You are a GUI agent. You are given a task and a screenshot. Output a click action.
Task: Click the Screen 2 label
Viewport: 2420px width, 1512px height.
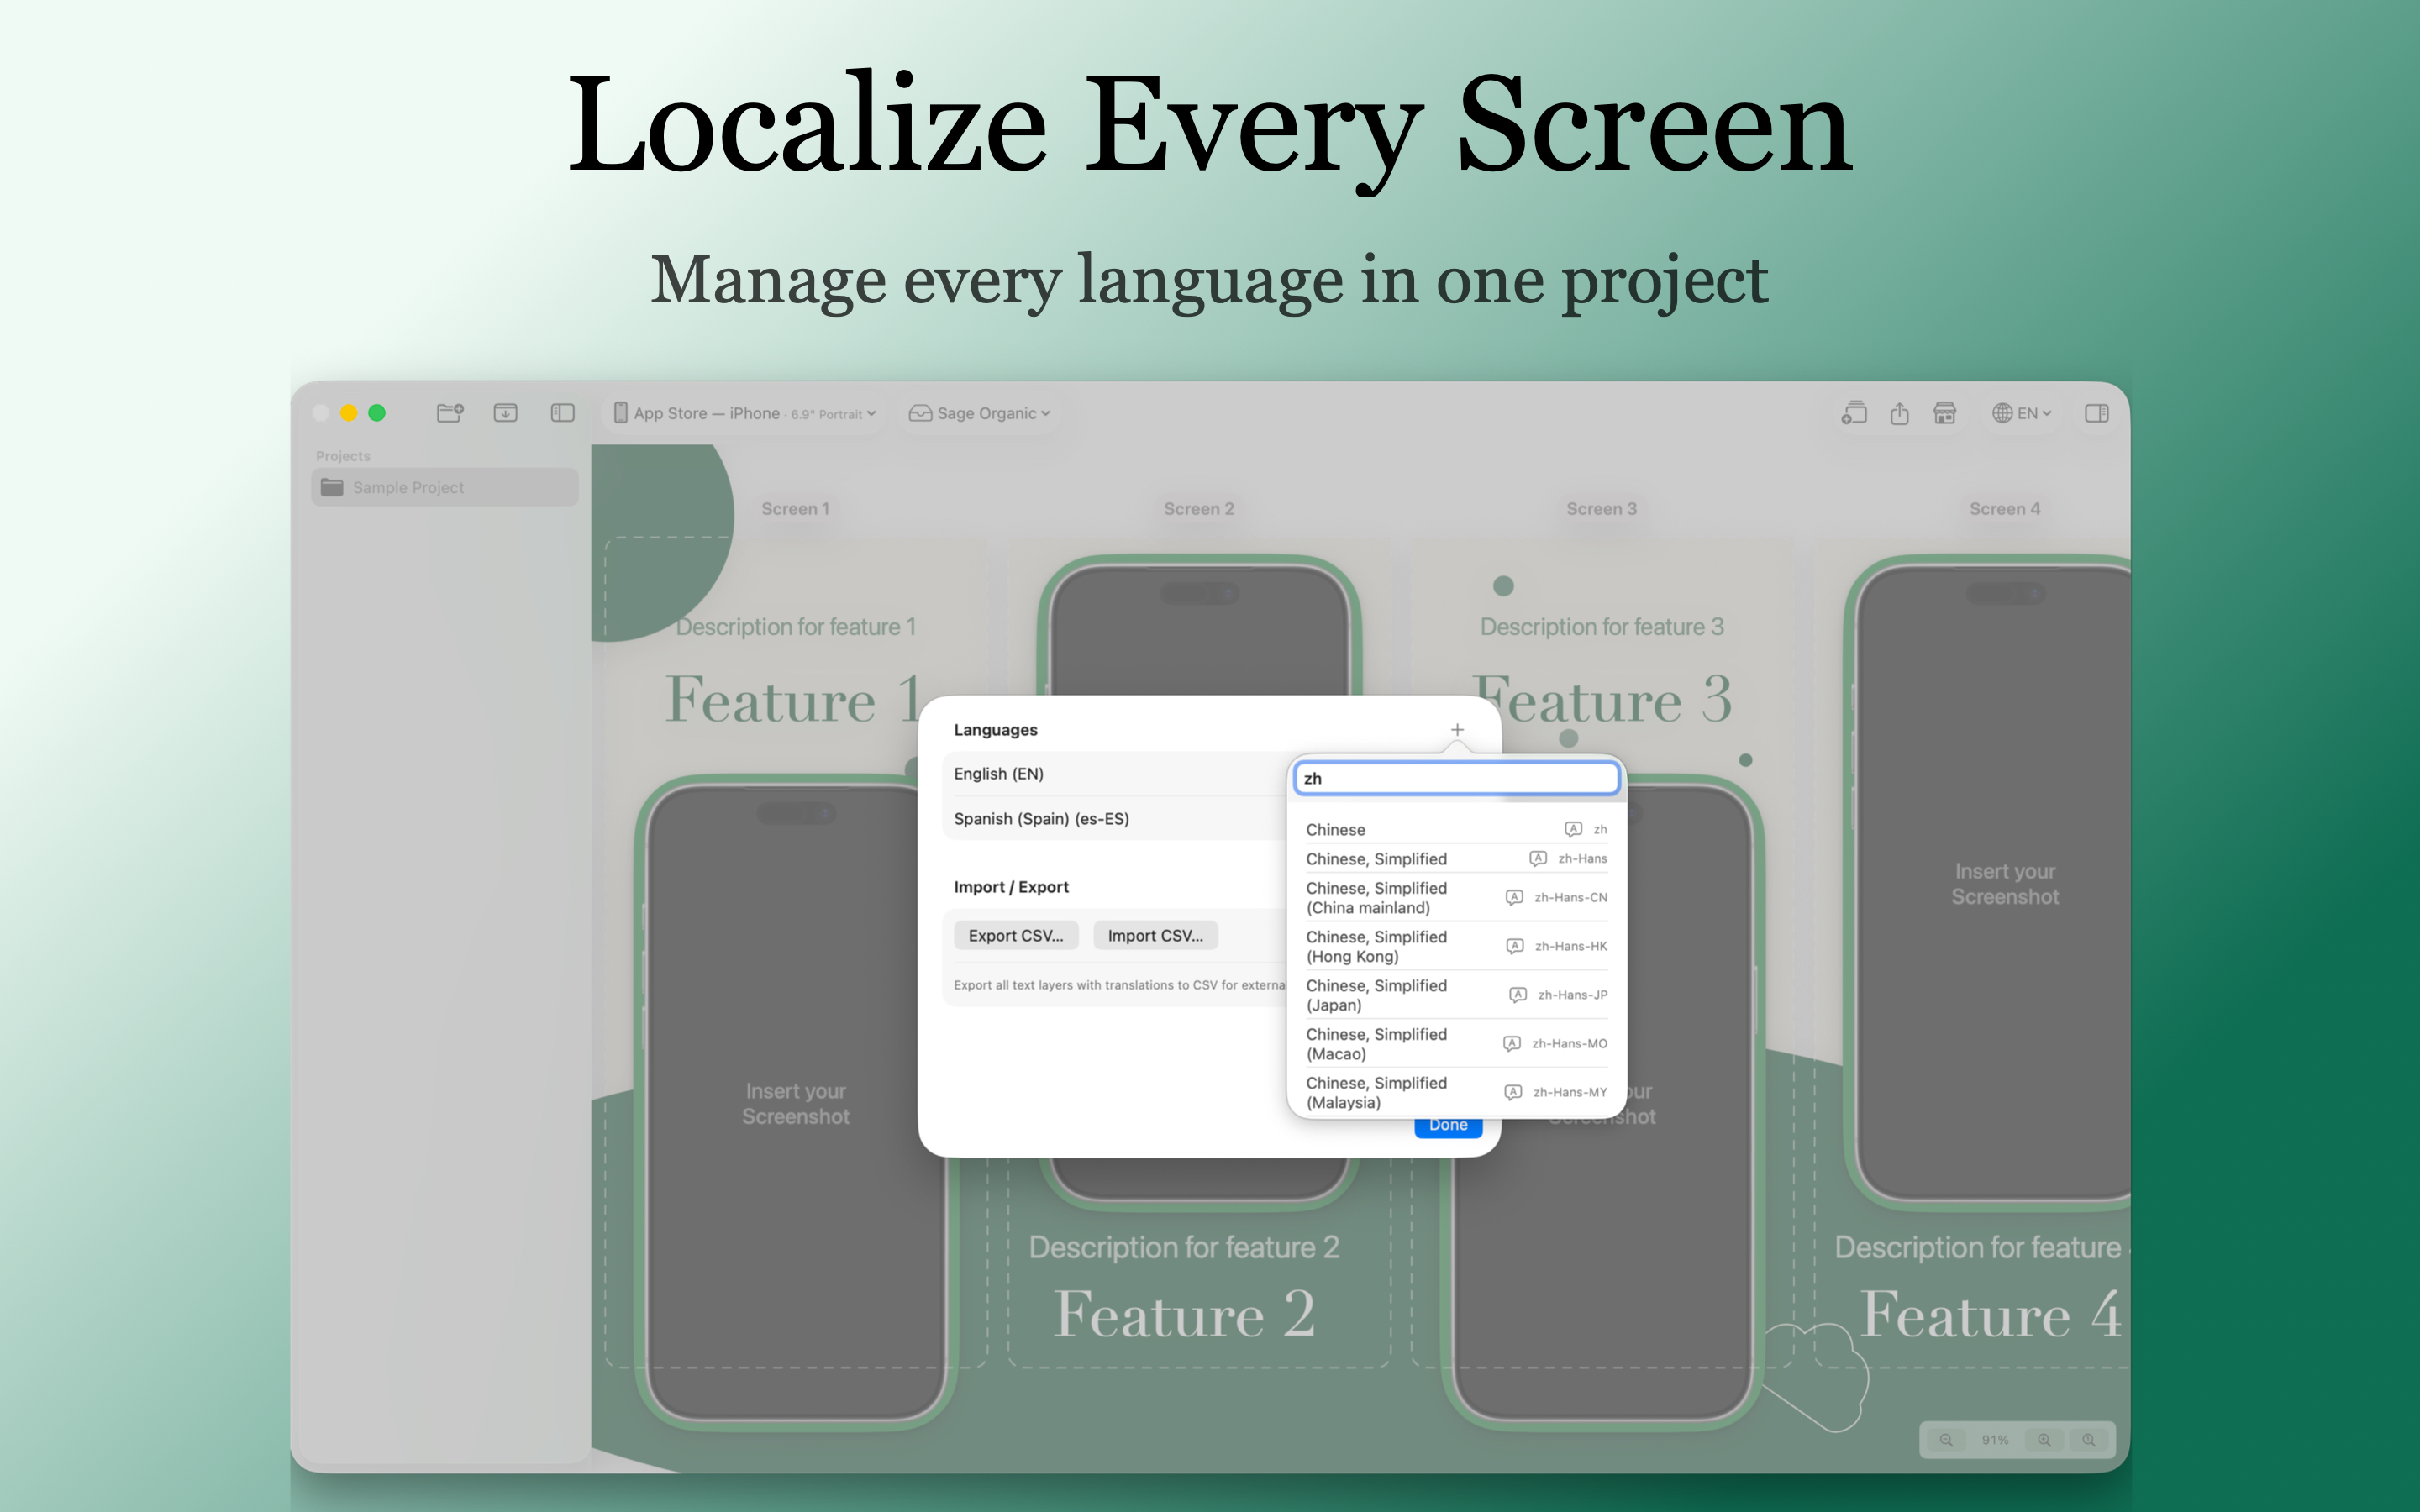click(1199, 509)
